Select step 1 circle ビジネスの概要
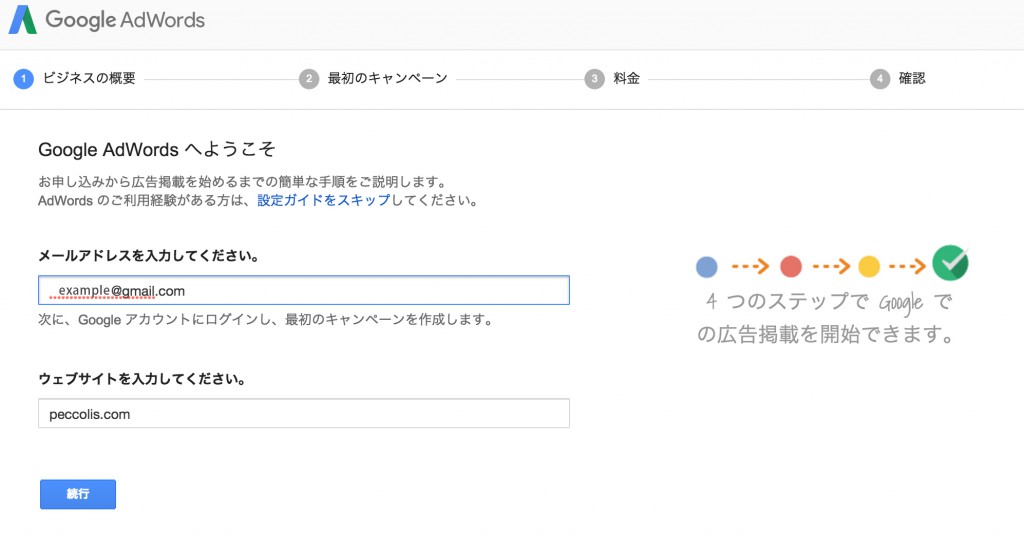The image size is (1024, 535). coord(24,79)
